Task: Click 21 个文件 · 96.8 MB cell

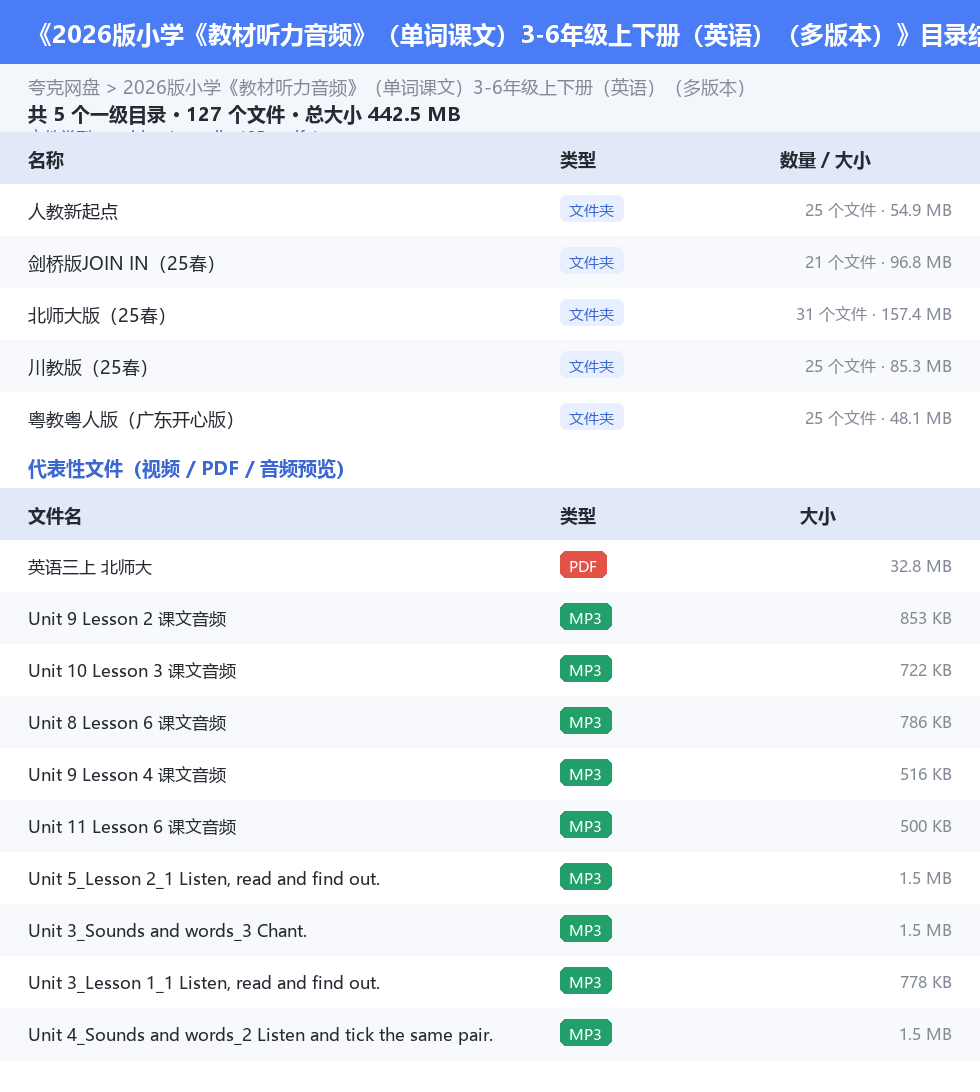Action: pyautogui.click(x=878, y=263)
